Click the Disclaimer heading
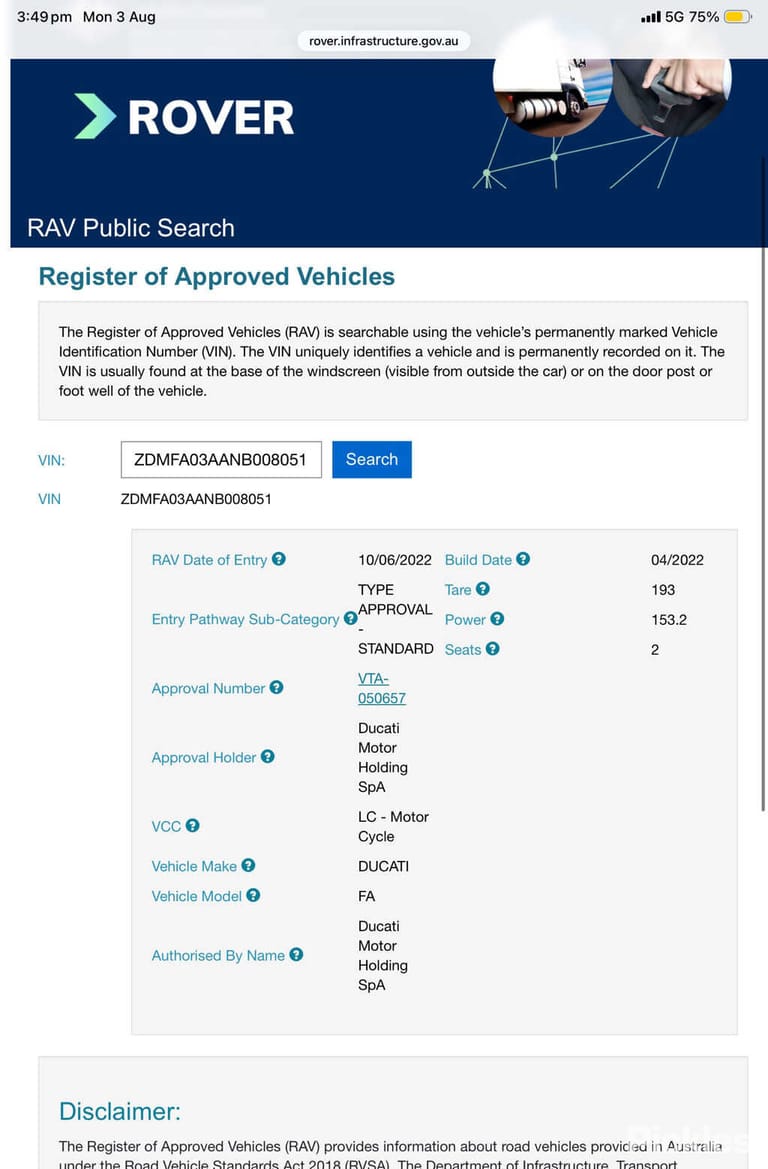Viewport: 768px width, 1169px height. tap(120, 1112)
